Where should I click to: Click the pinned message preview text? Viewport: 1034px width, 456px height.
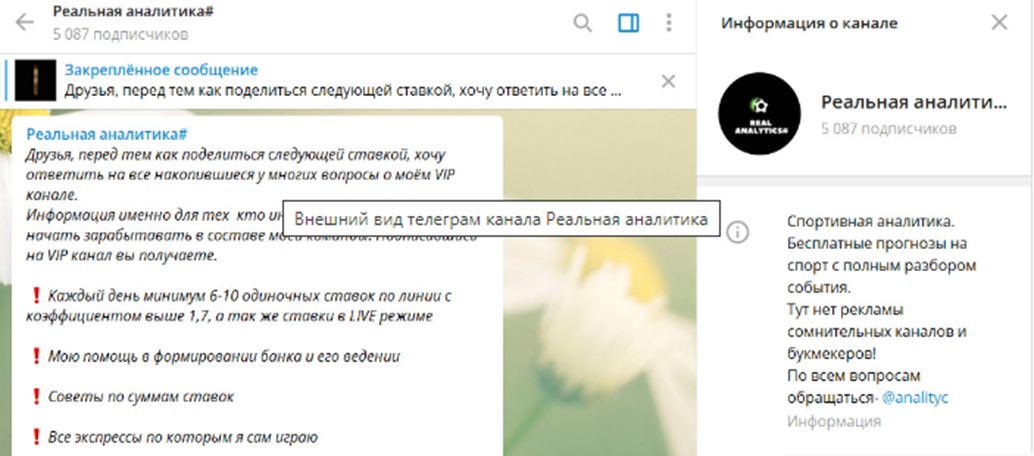click(x=343, y=90)
